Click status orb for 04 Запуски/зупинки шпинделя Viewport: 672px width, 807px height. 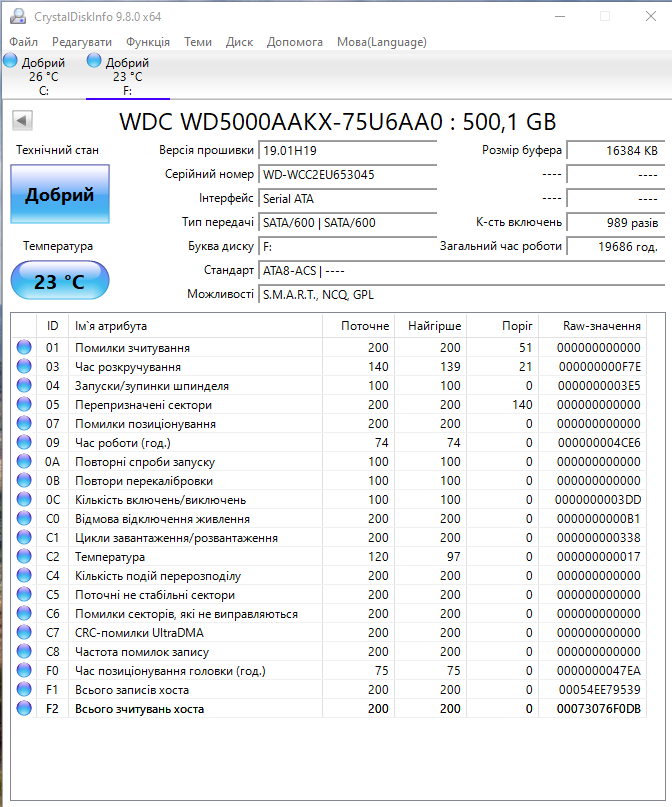(24, 385)
